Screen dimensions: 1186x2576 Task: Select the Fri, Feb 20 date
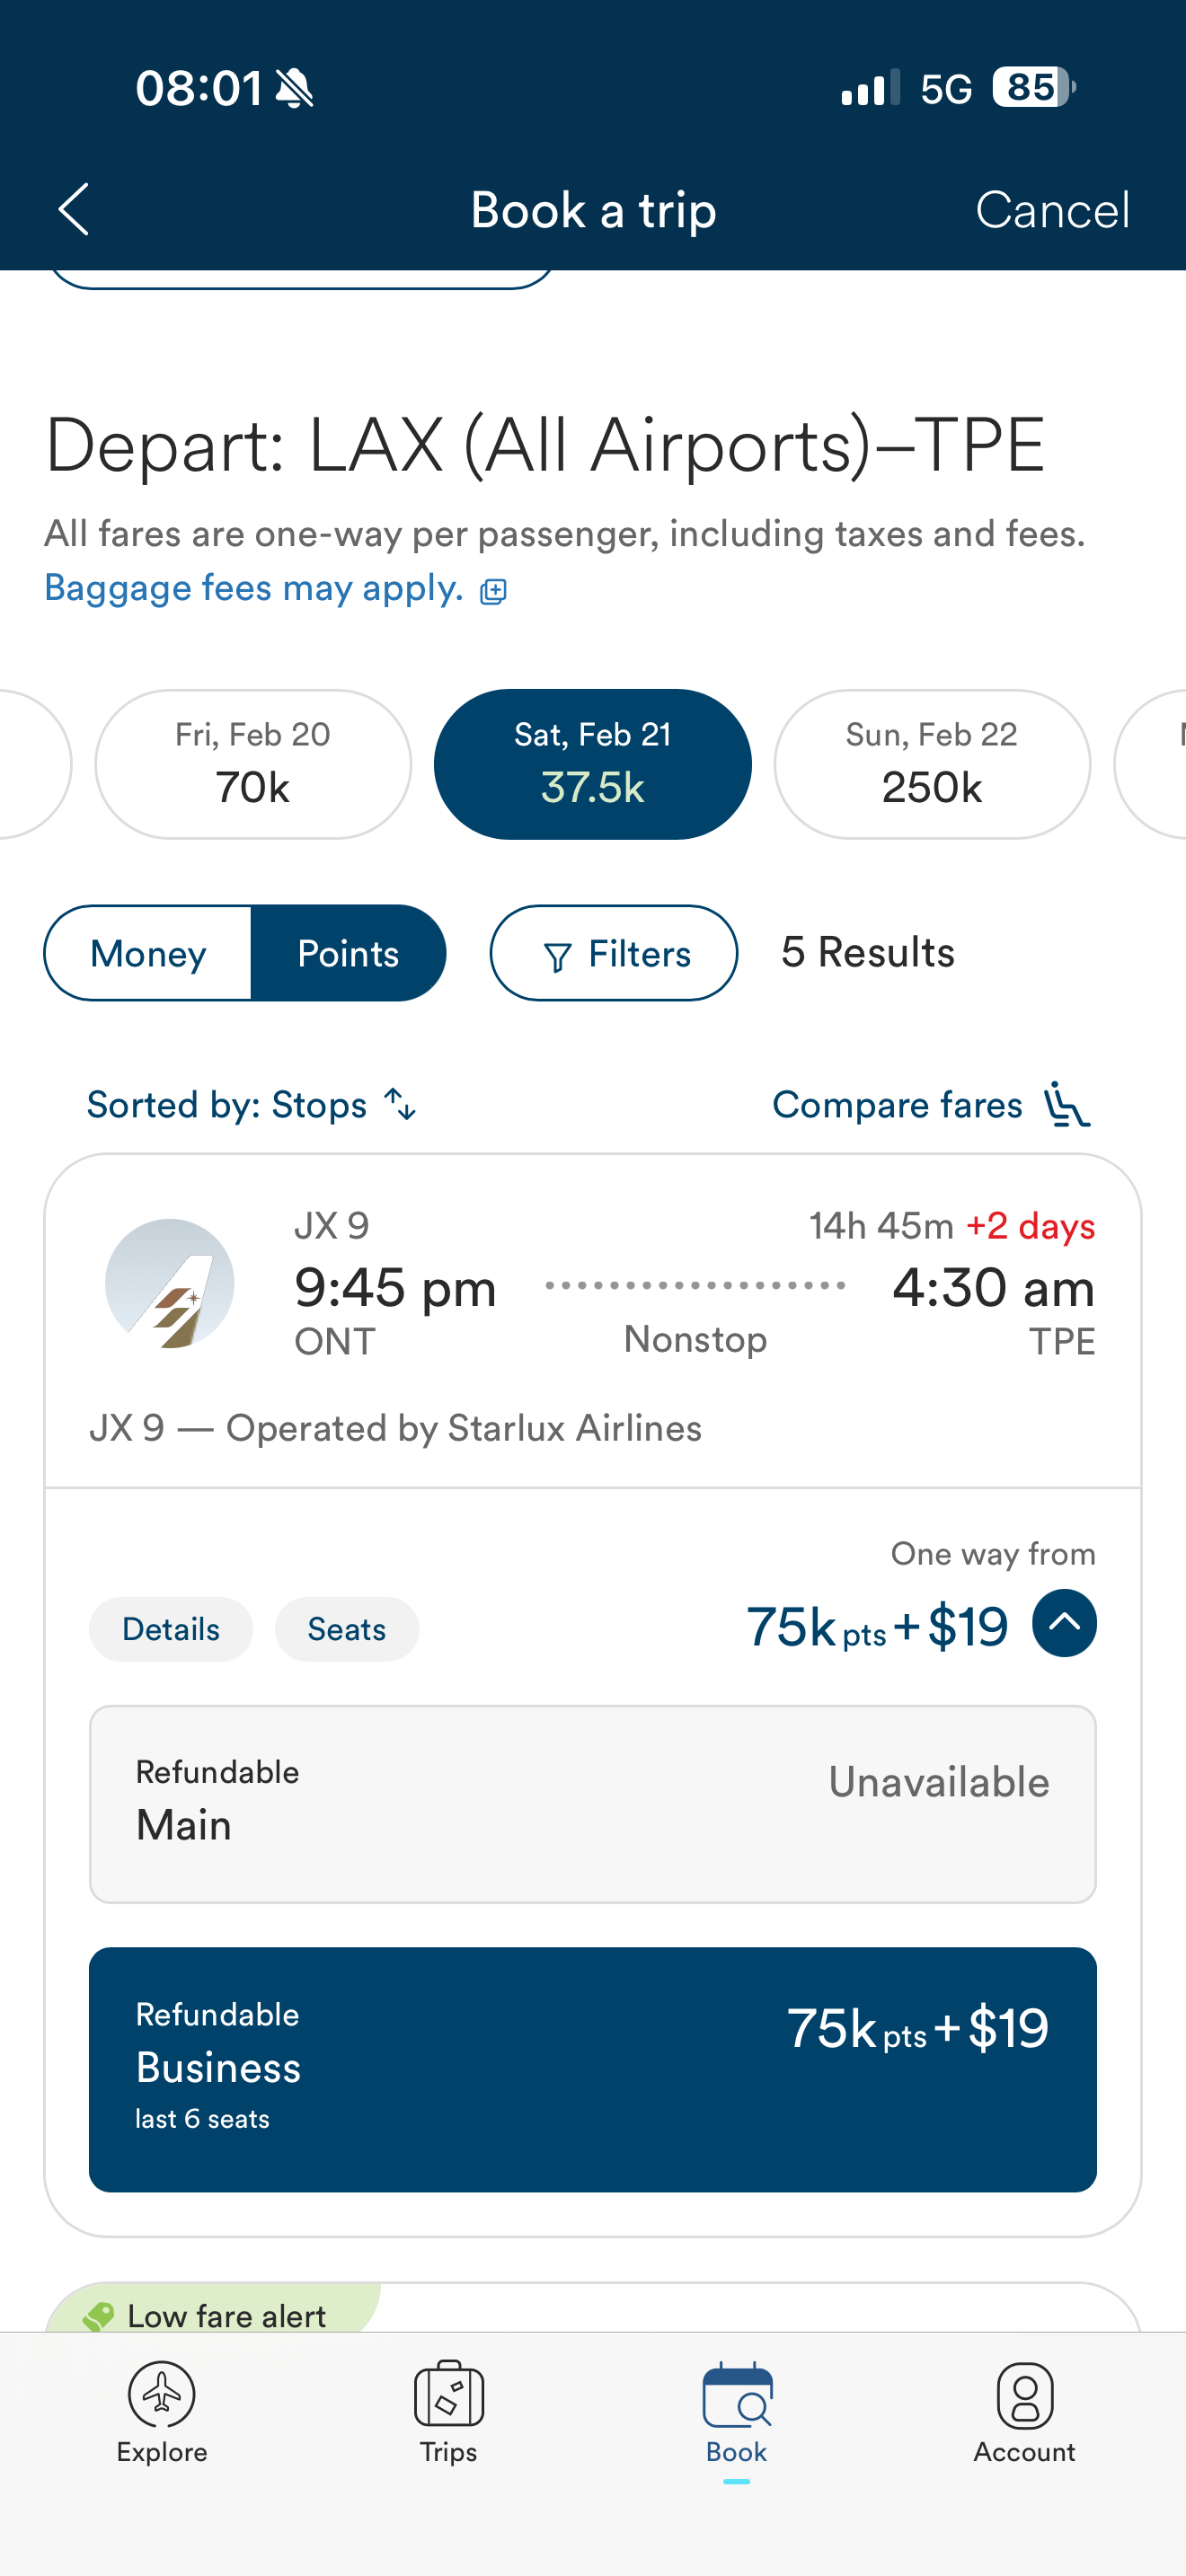253,764
